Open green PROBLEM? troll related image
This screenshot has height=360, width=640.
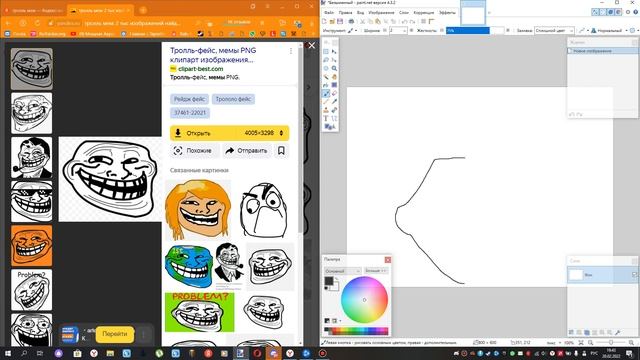(200, 312)
